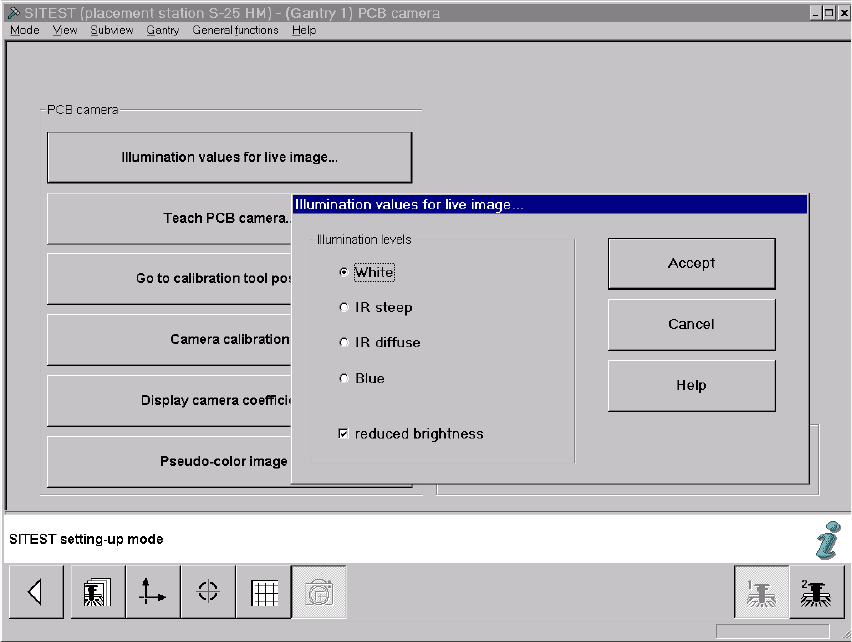This screenshot has width=852, height=642.
Task: Click the PCB camera toolbar icon
Action: [x=319, y=591]
